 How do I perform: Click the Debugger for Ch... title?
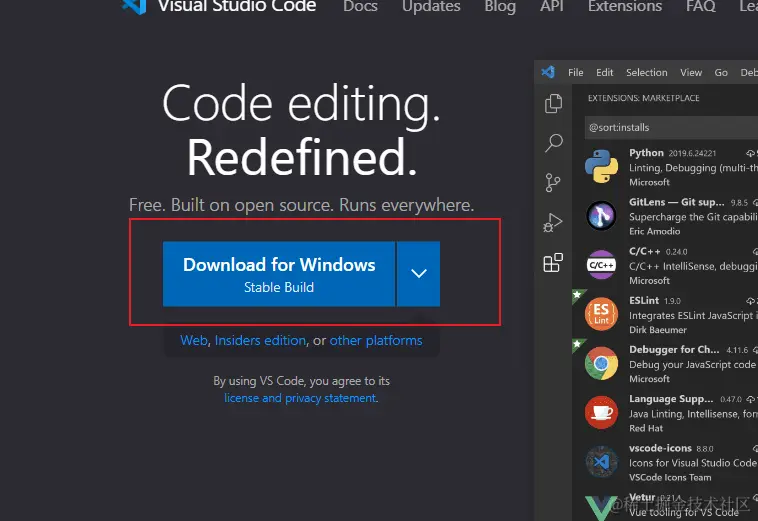674,349
